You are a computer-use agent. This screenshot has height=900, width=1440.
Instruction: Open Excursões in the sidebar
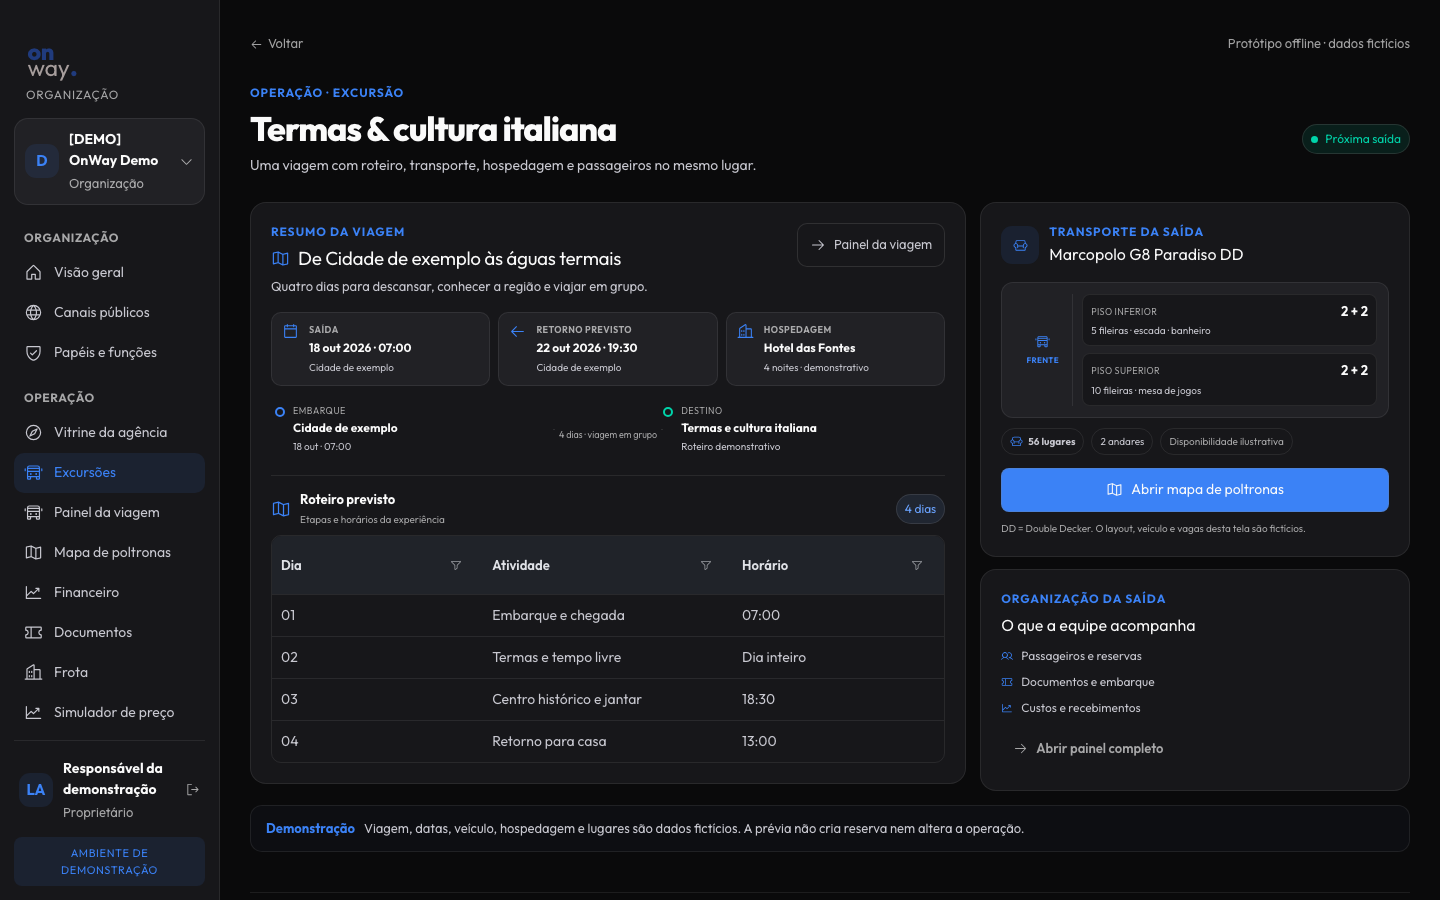109,472
